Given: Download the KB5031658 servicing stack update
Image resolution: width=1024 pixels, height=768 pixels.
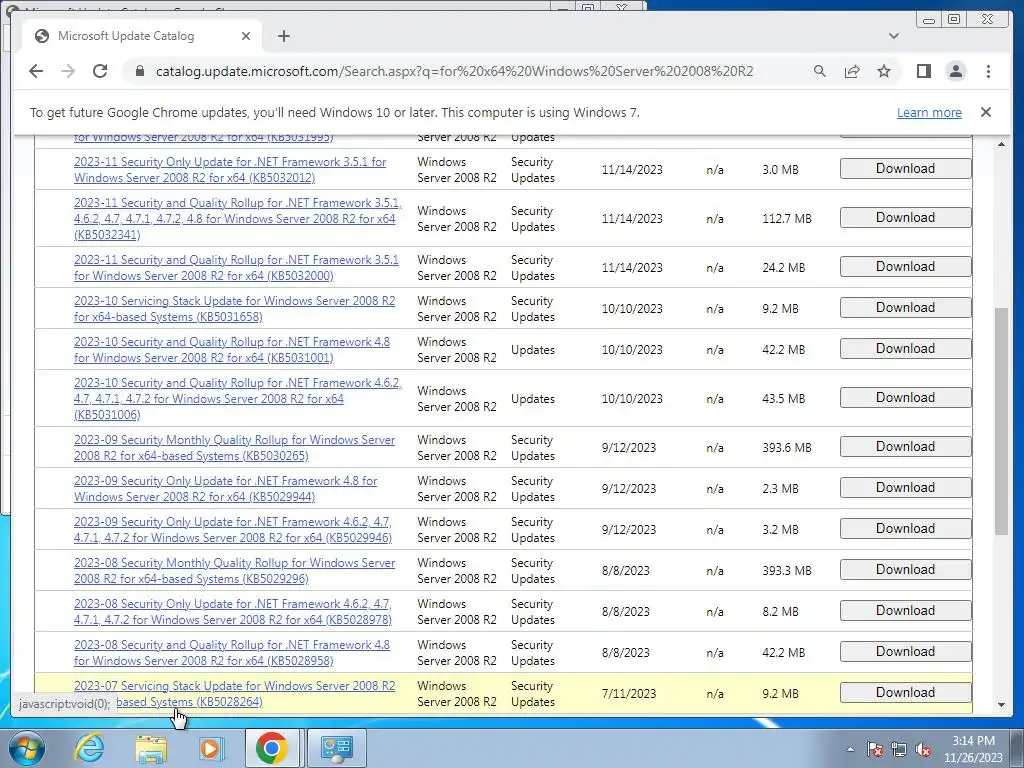Looking at the screenshot, I should coord(905,308).
